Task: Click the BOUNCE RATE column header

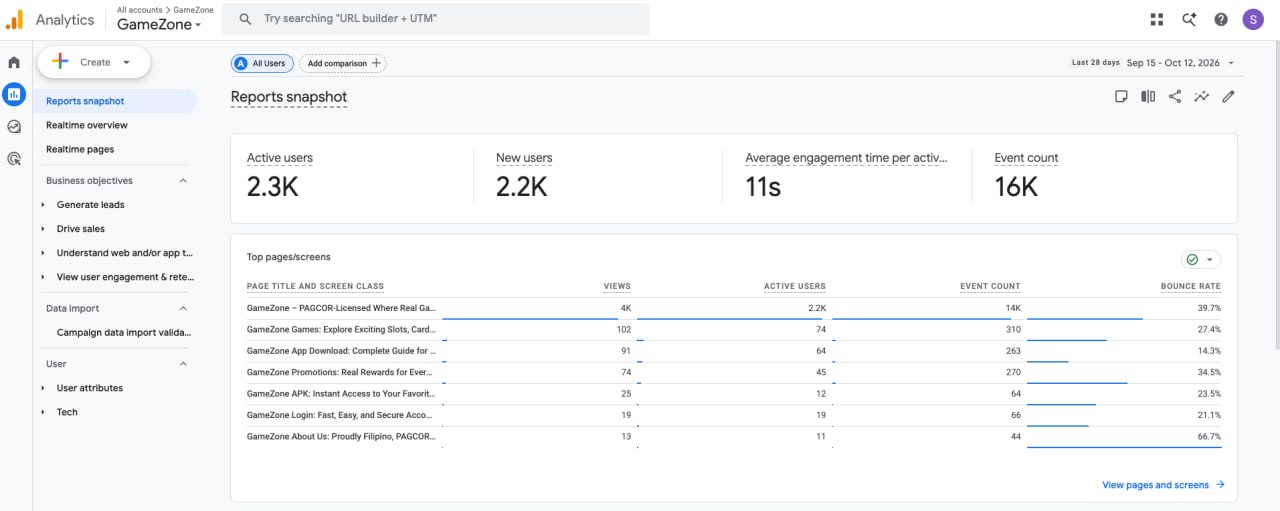Action: click(1191, 287)
